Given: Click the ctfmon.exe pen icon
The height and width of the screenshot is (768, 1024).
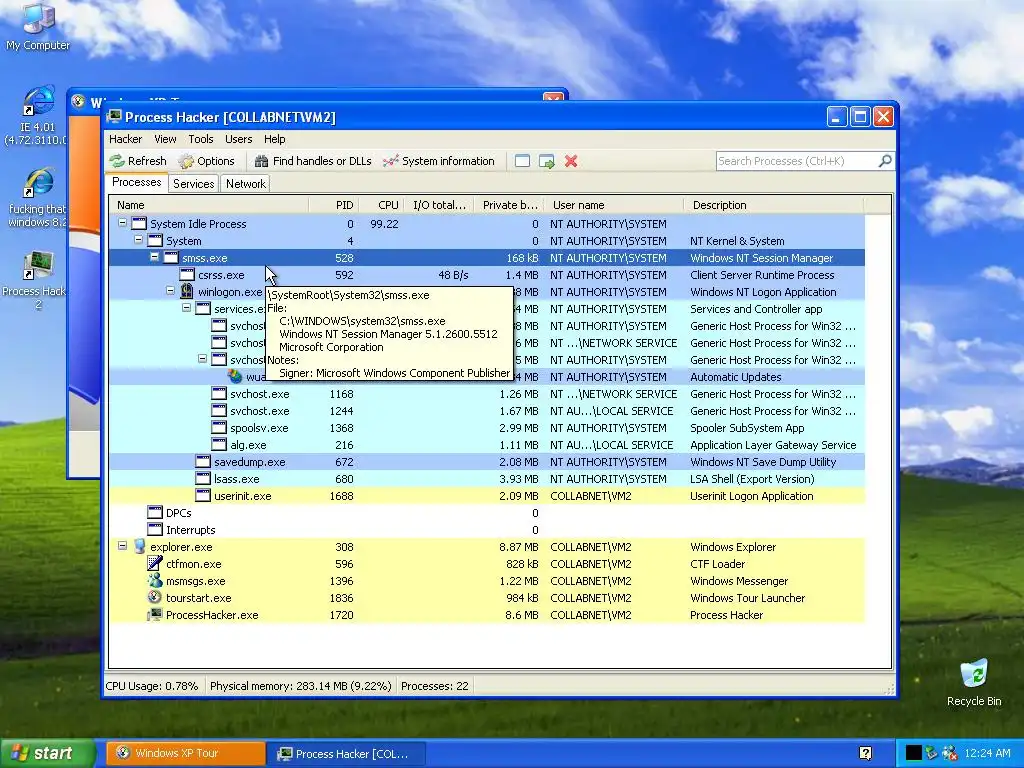Looking at the screenshot, I should click(155, 564).
